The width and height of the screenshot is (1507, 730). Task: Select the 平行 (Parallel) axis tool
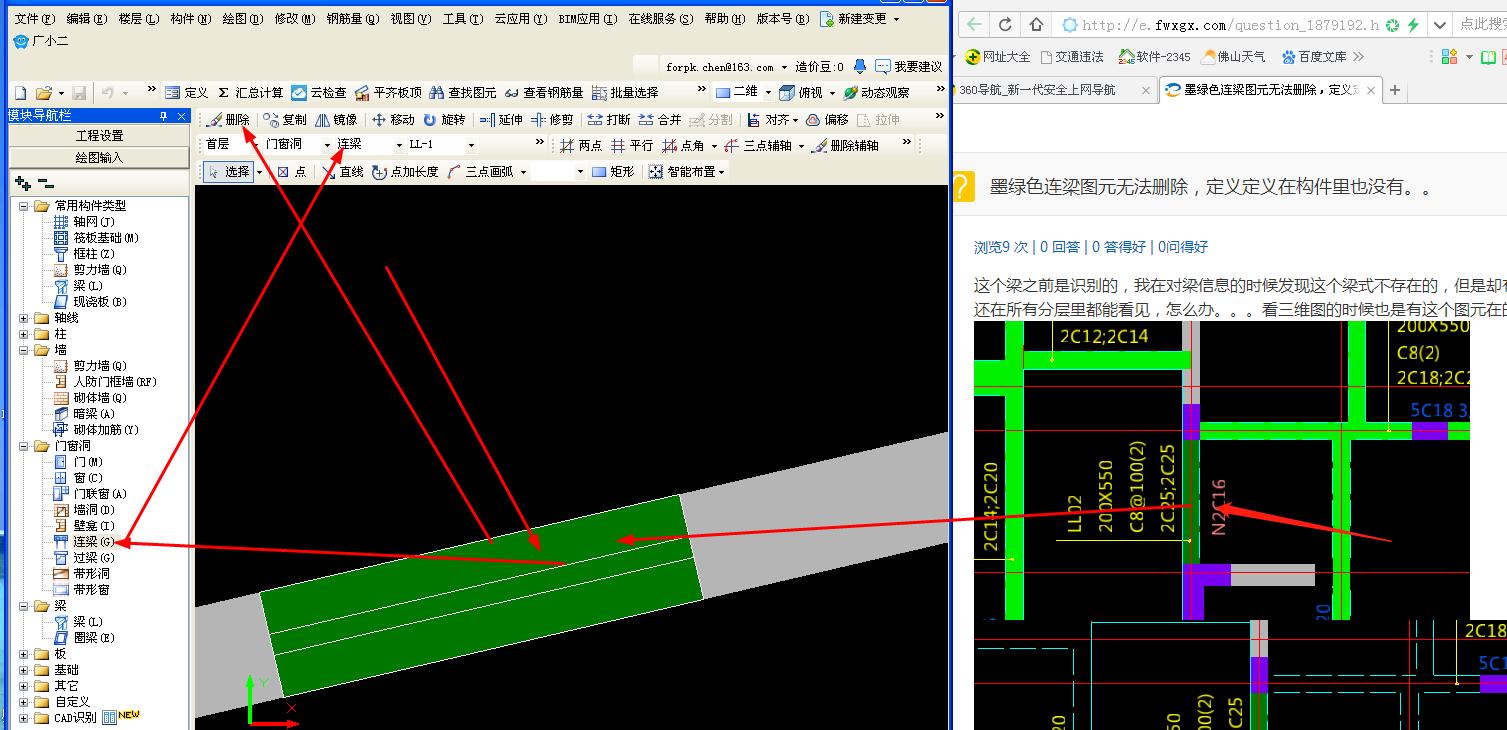(x=632, y=146)
